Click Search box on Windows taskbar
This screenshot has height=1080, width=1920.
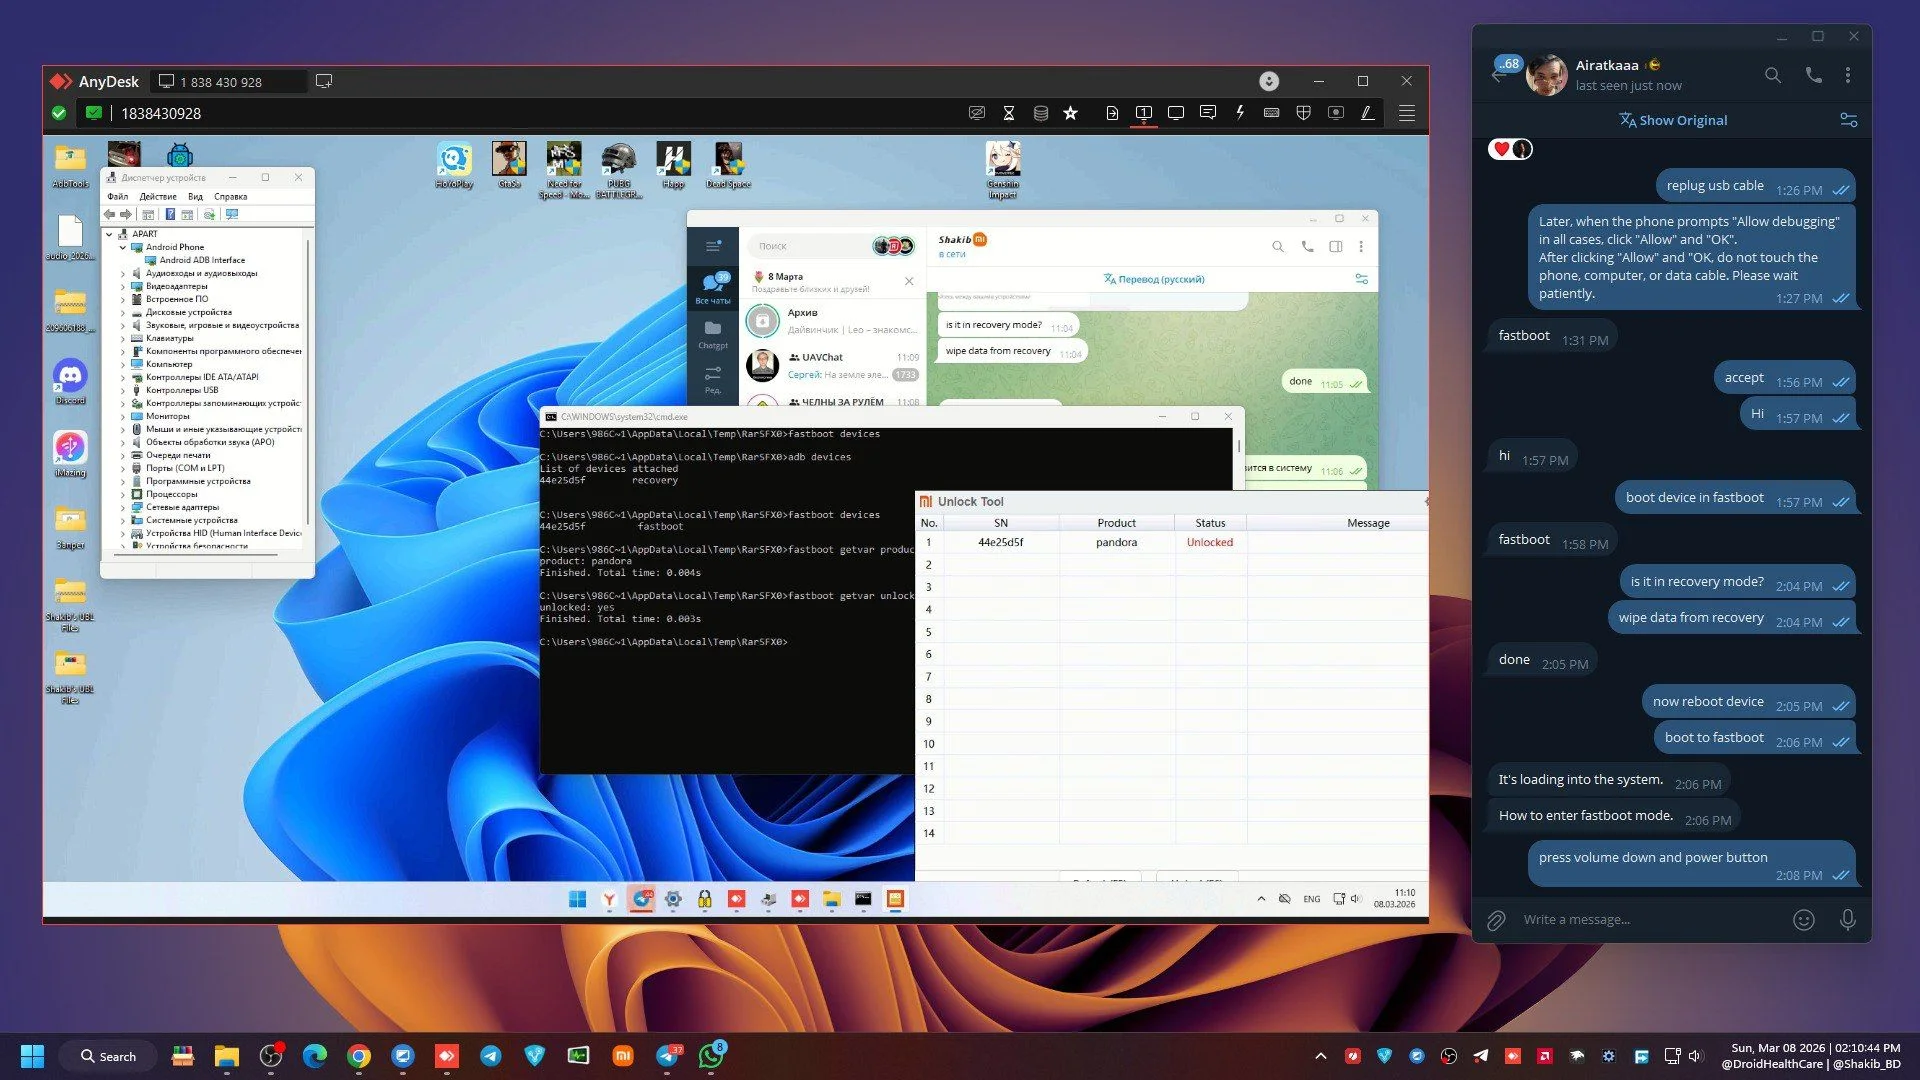[109, 1056]
